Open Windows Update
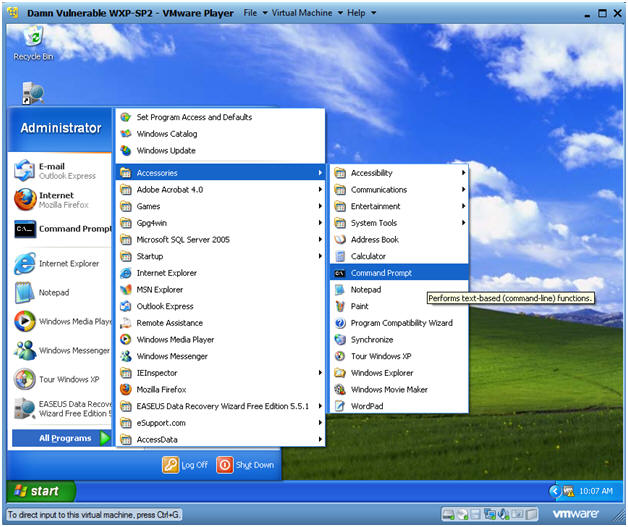Image resolution: width=628 pixels, height=527 pixels. click(220, 151)
